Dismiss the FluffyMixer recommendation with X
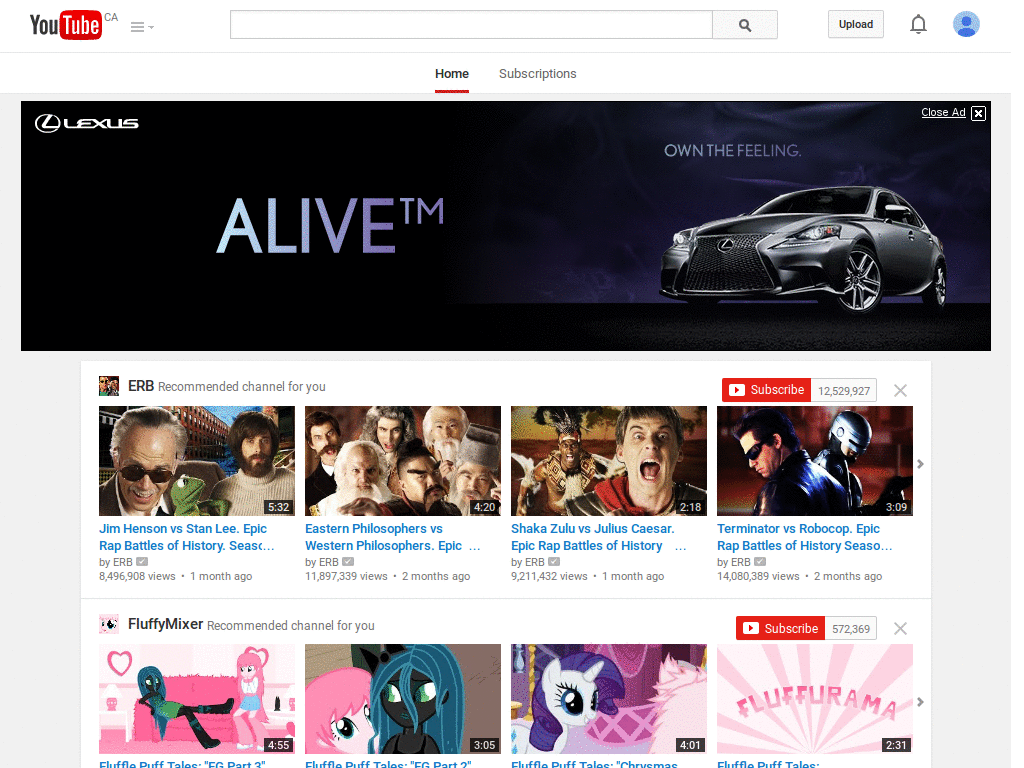Image resolution: width=1024 pixels, height=768 pixels. [x=900, y=628]
